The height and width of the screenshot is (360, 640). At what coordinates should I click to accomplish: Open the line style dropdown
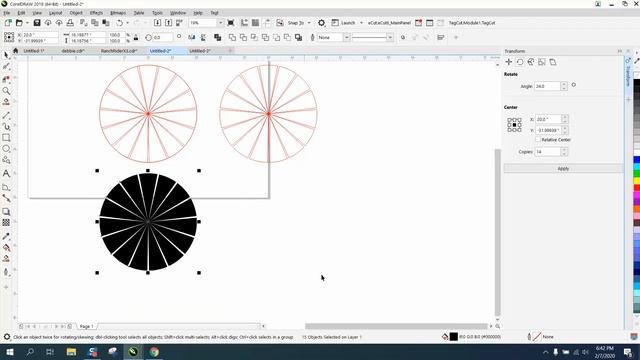click(x=390, y=38)
